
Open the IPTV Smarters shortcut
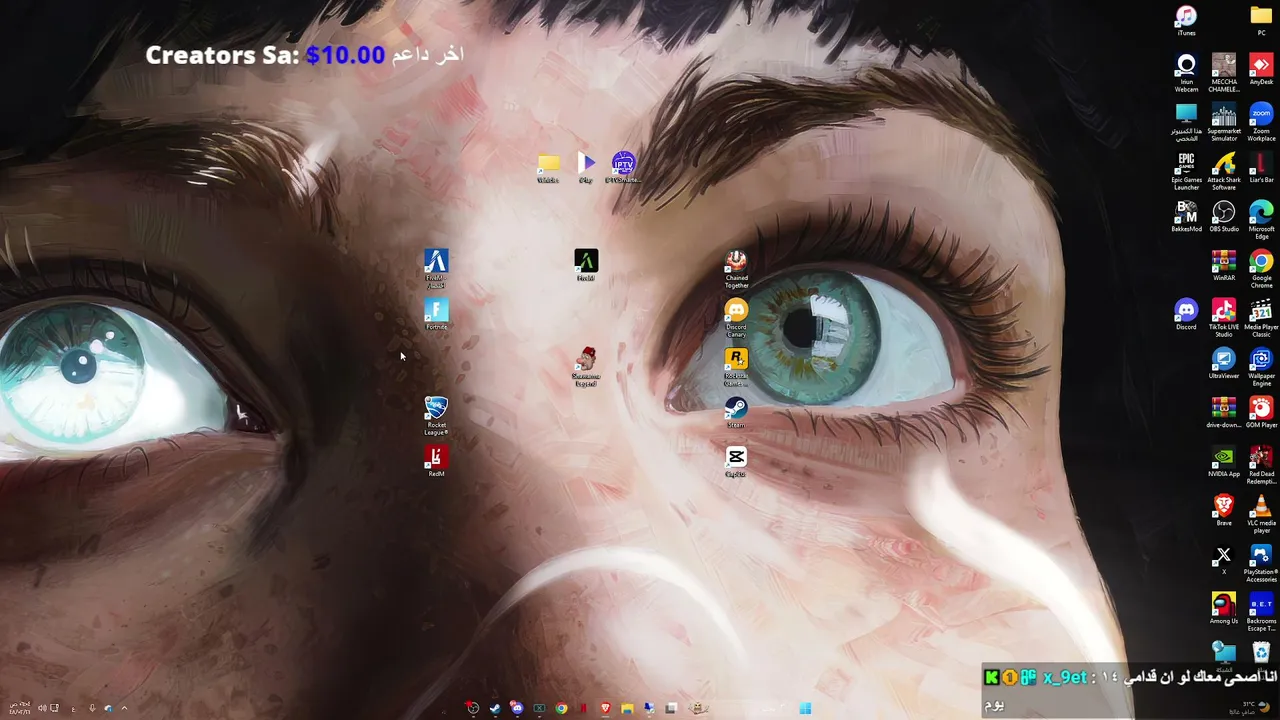tap(623, 168)
